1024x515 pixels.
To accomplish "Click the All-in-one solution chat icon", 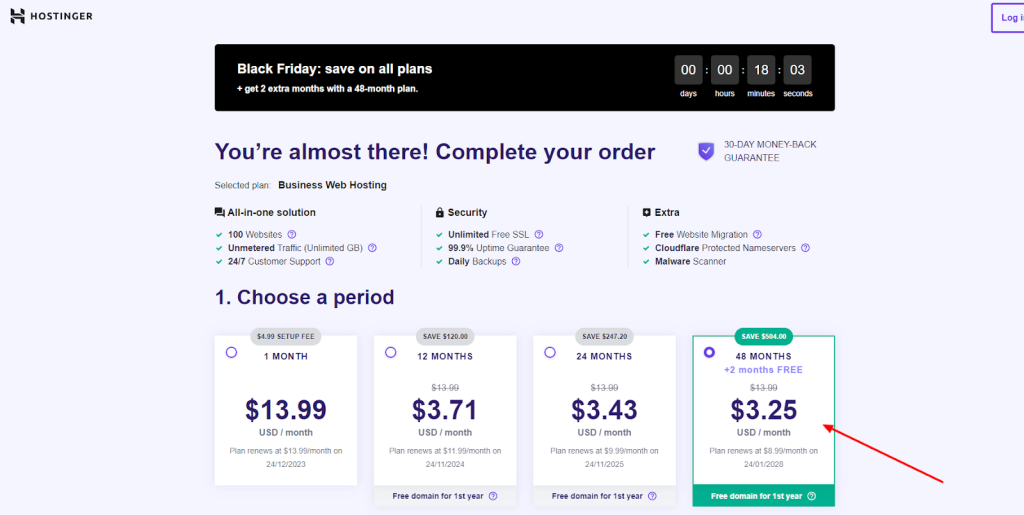I will click(x=219, y=213).
